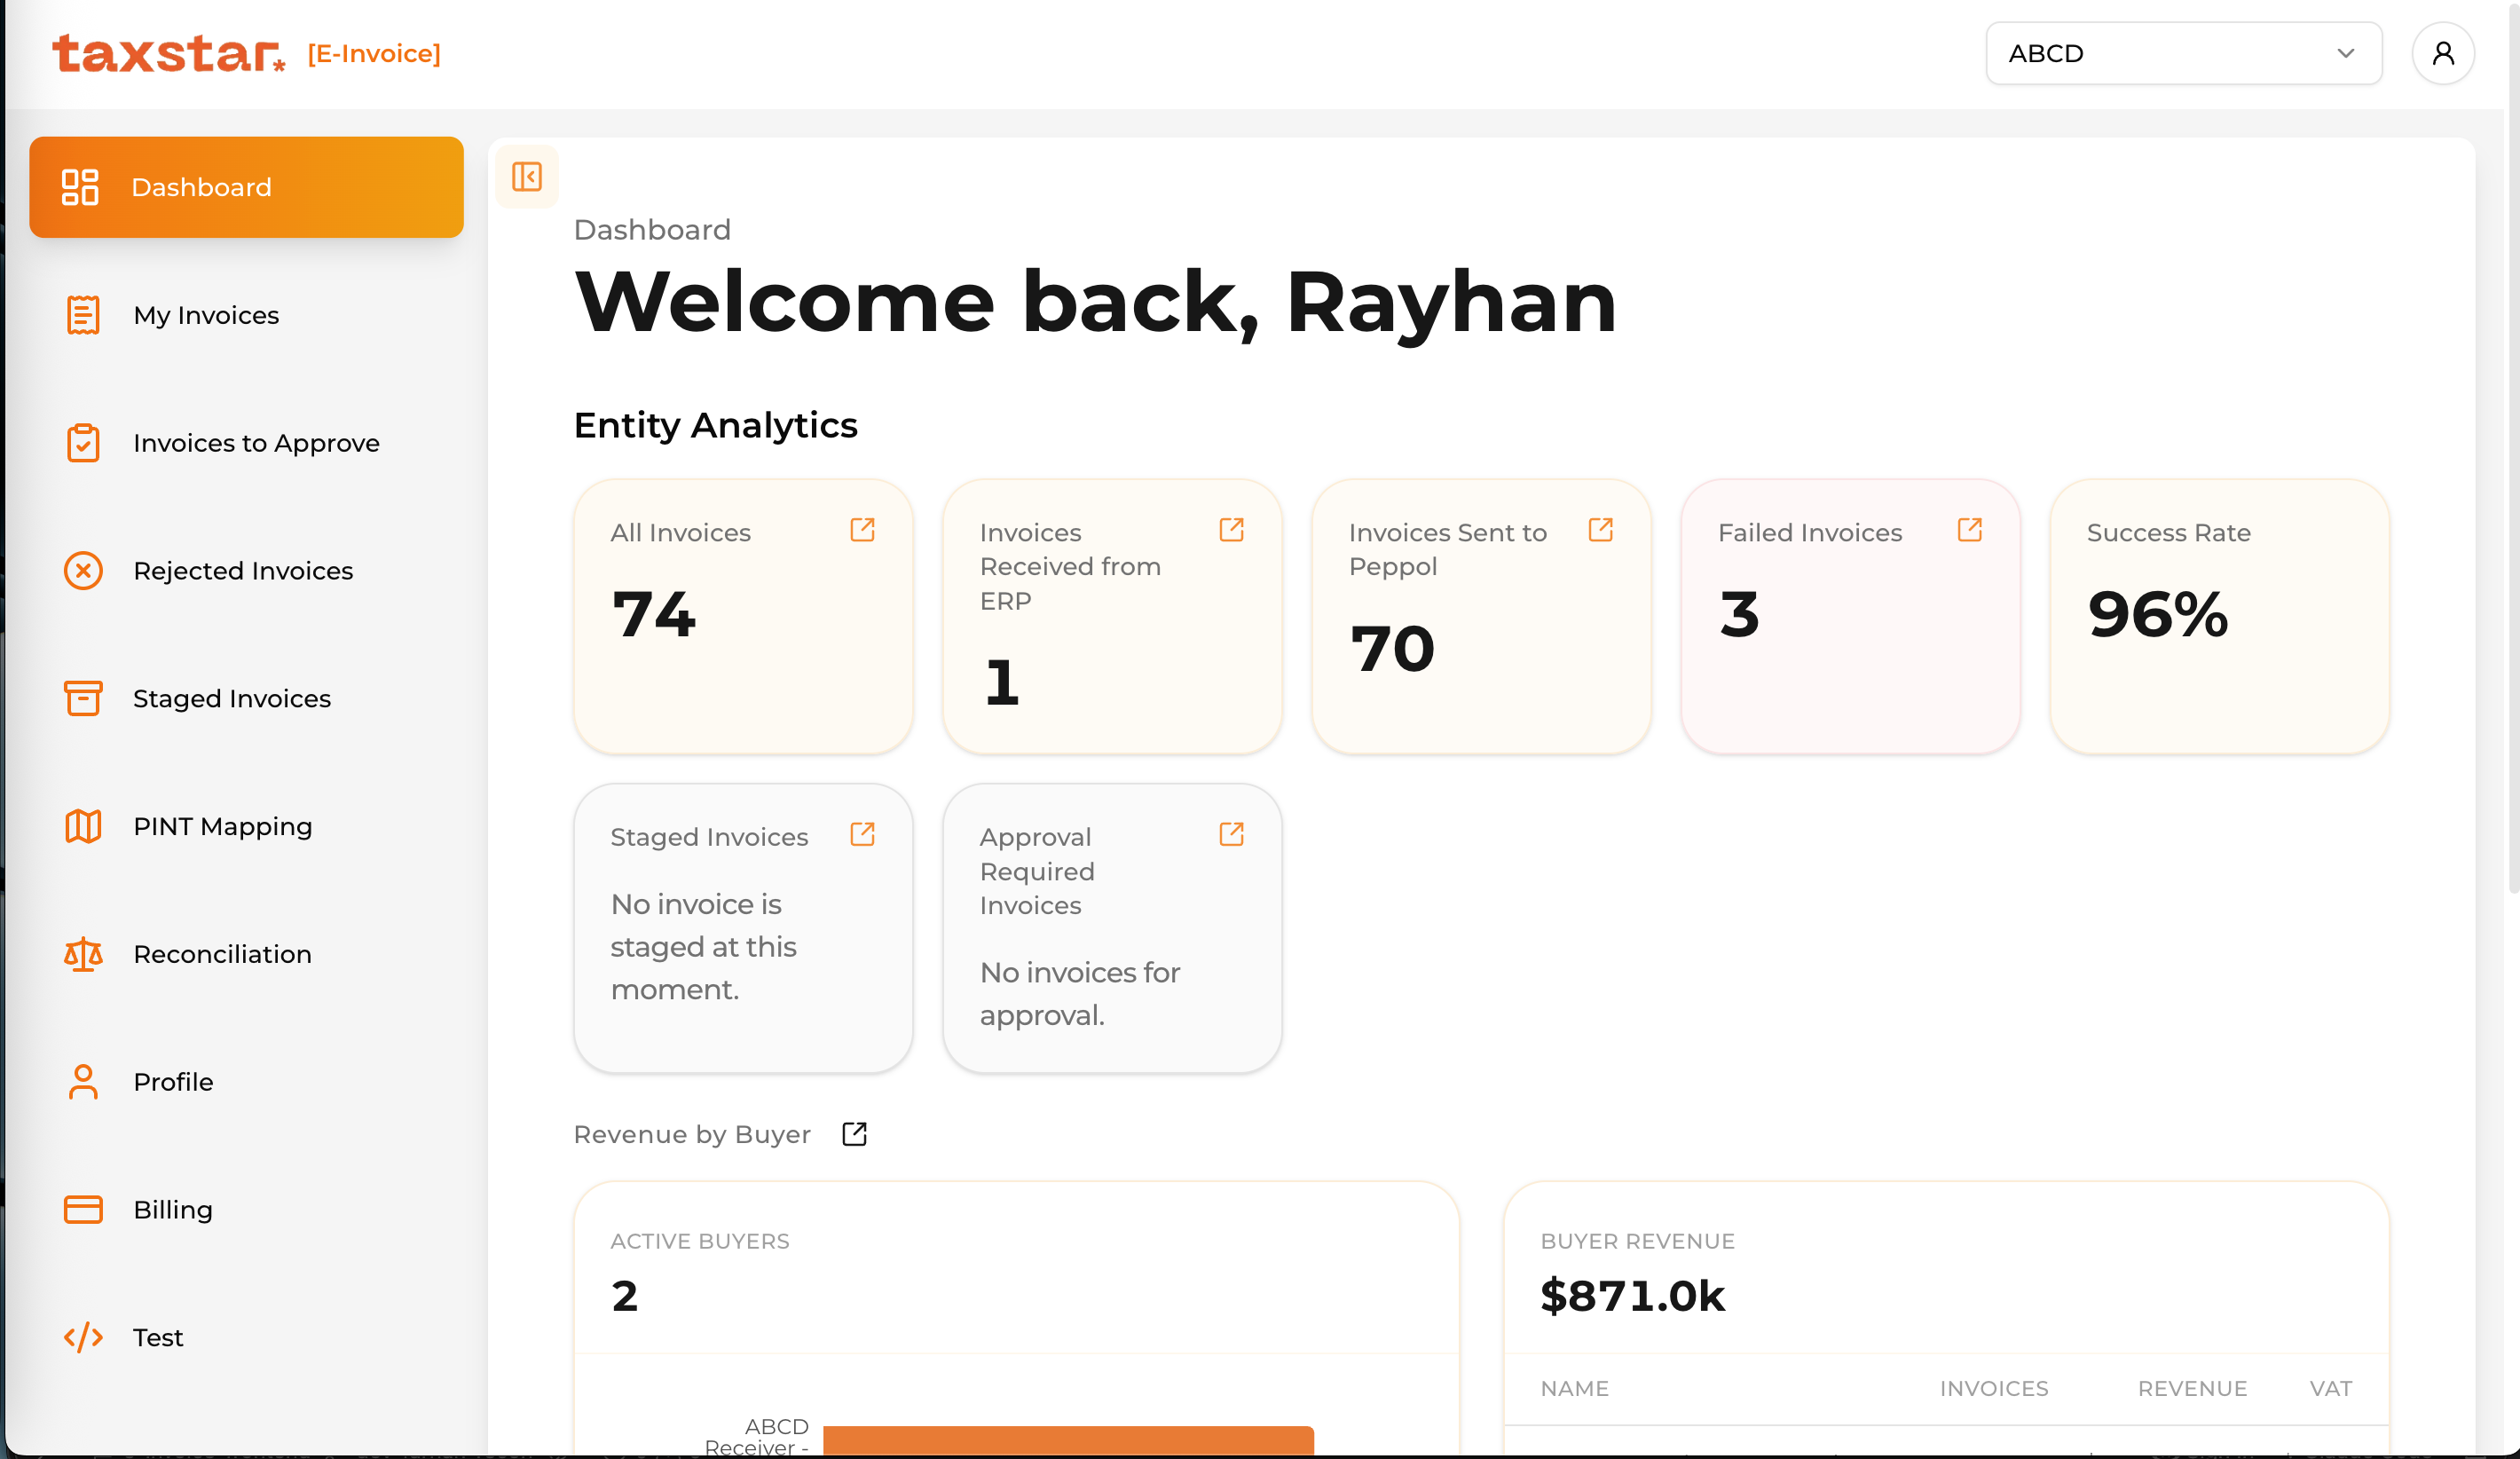The image size is (2520, 1459).
Task: Click the NAME column header
Action: pyautogui.click(x=1575, y=1388)
